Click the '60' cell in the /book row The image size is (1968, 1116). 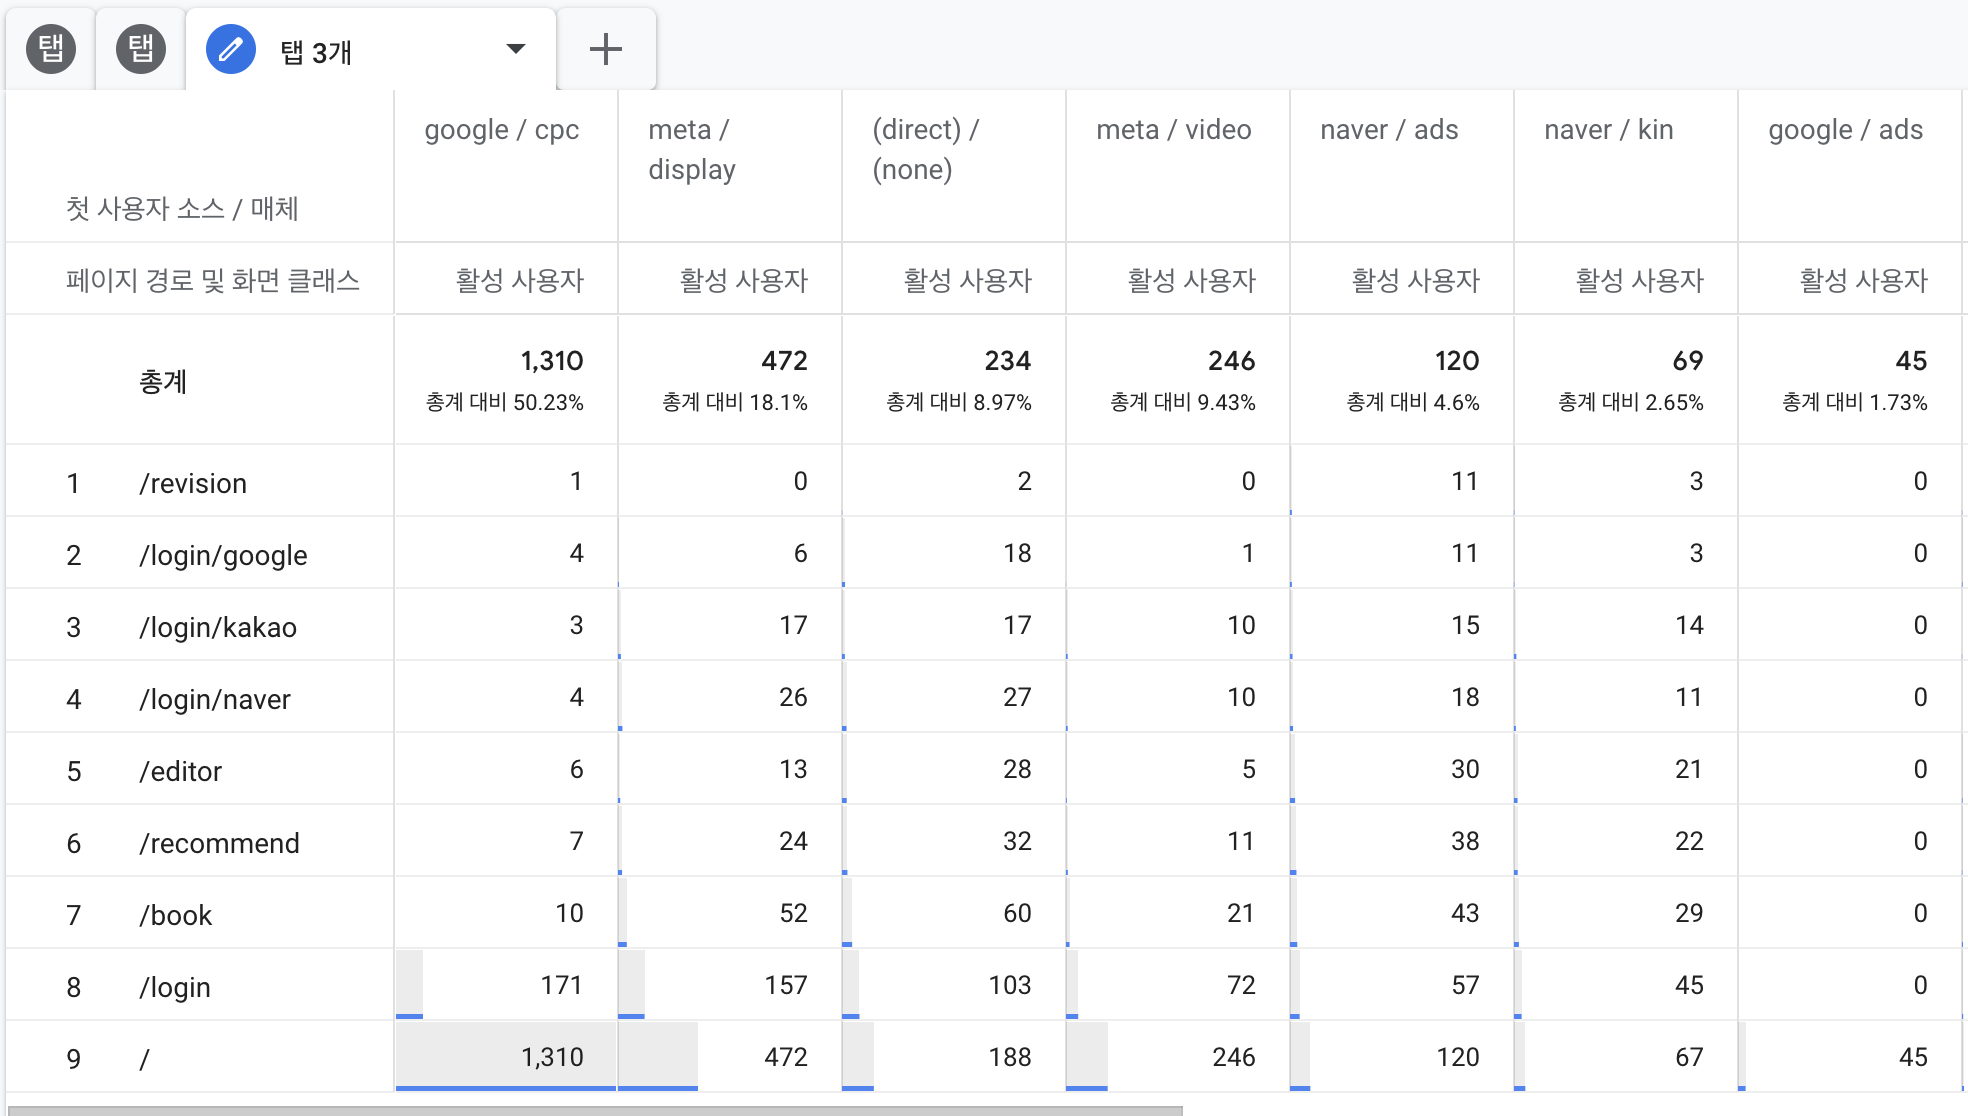(1017, 913)
